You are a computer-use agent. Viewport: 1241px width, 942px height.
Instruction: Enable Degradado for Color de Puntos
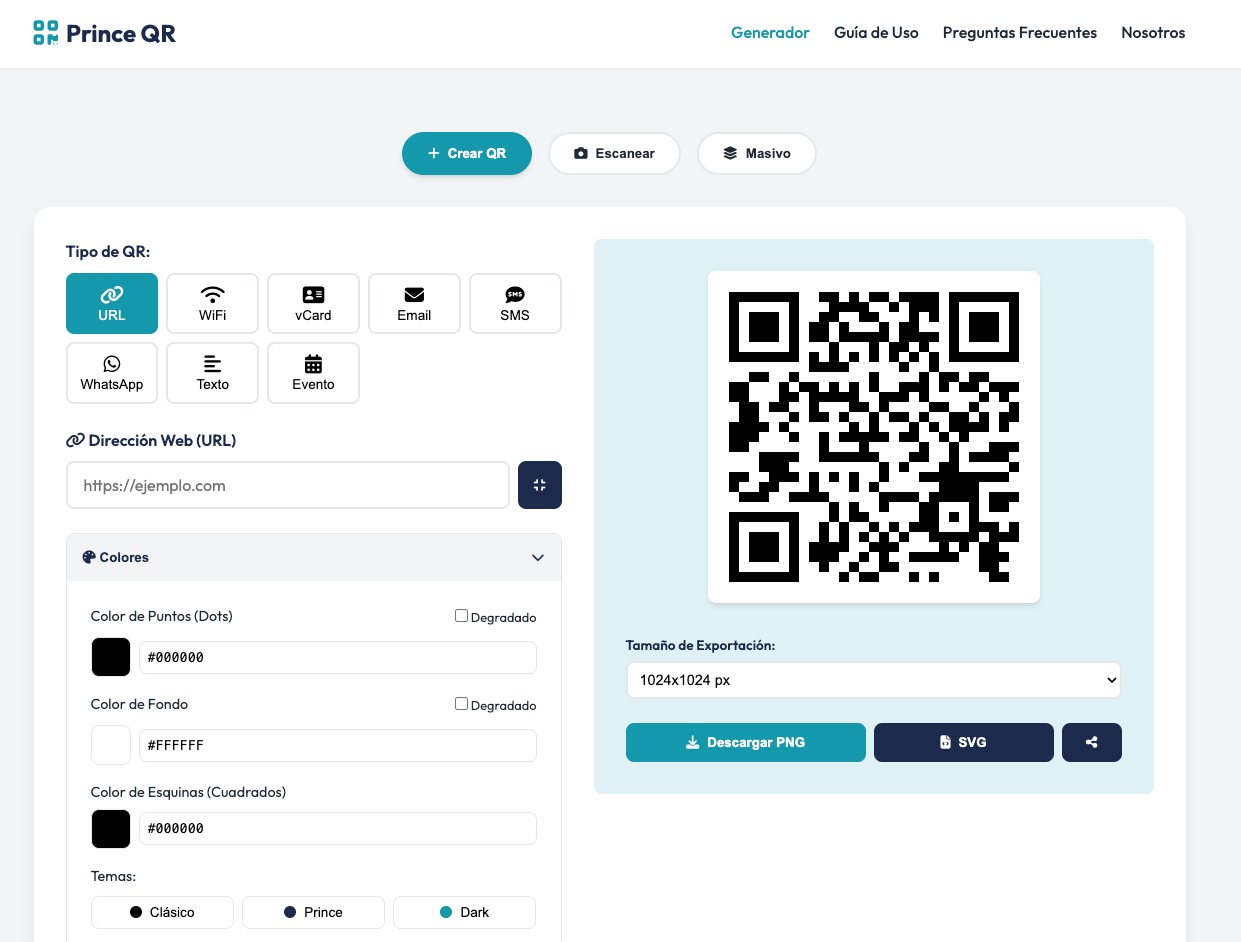pyautogui.click(x=462, y=616)
